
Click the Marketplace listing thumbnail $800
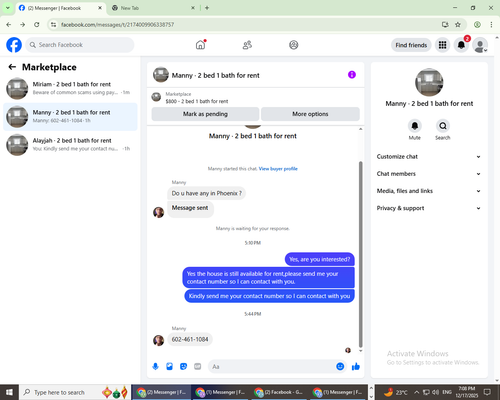[156, 97]
